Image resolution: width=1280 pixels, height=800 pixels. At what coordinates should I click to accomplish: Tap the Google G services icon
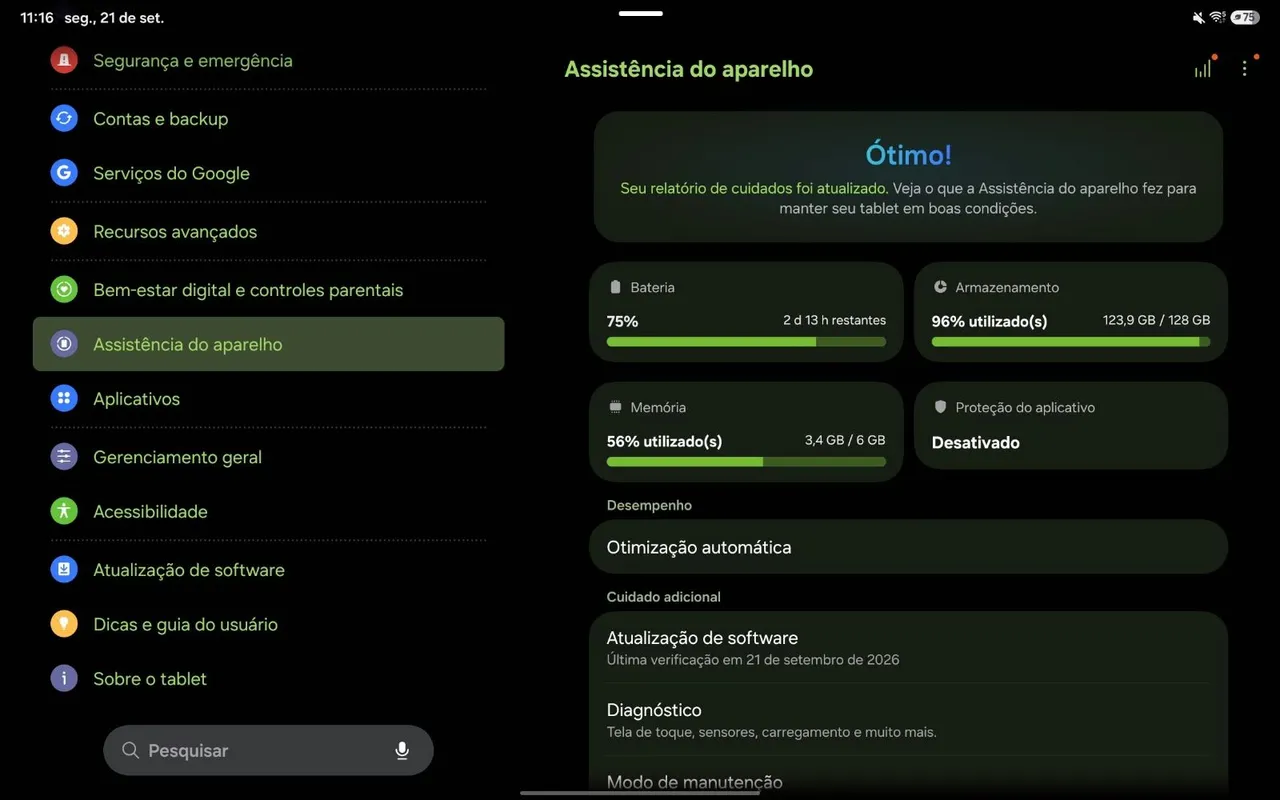64,173
